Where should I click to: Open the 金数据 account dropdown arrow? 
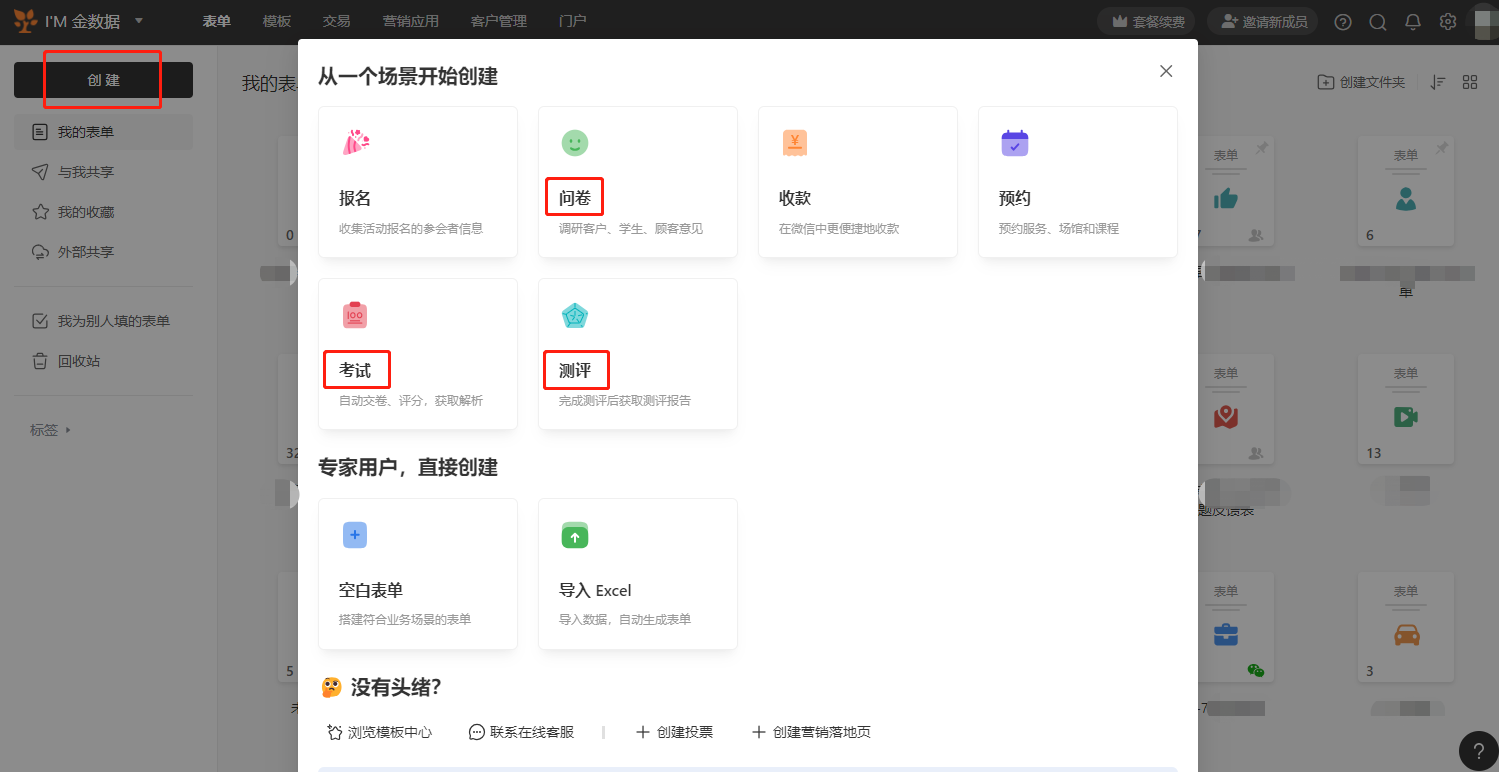[x=138, y=21]
